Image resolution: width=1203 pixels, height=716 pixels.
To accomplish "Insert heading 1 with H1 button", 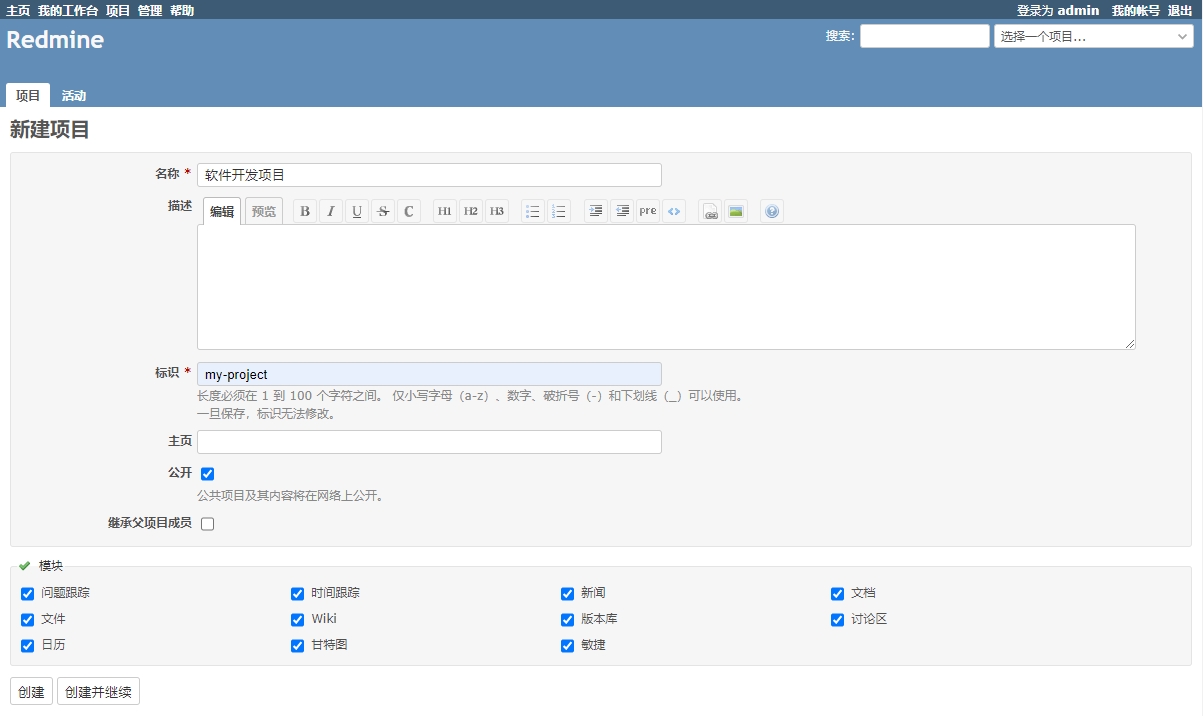I will [445, 211].
